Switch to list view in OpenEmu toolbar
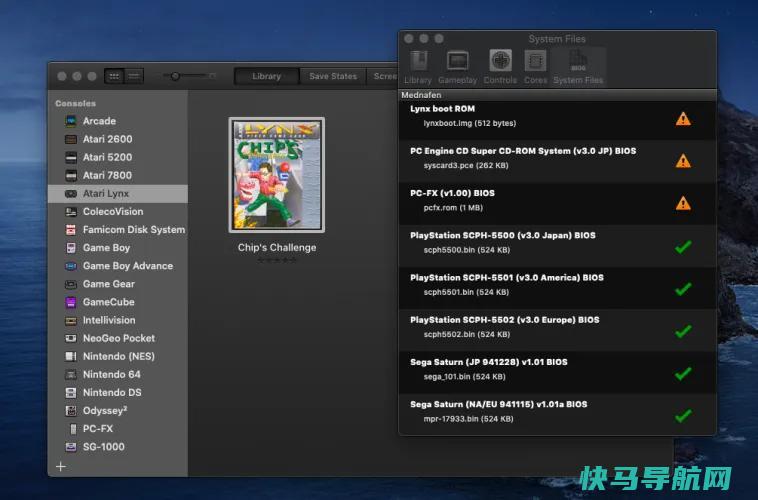 [x=134, y=76]
